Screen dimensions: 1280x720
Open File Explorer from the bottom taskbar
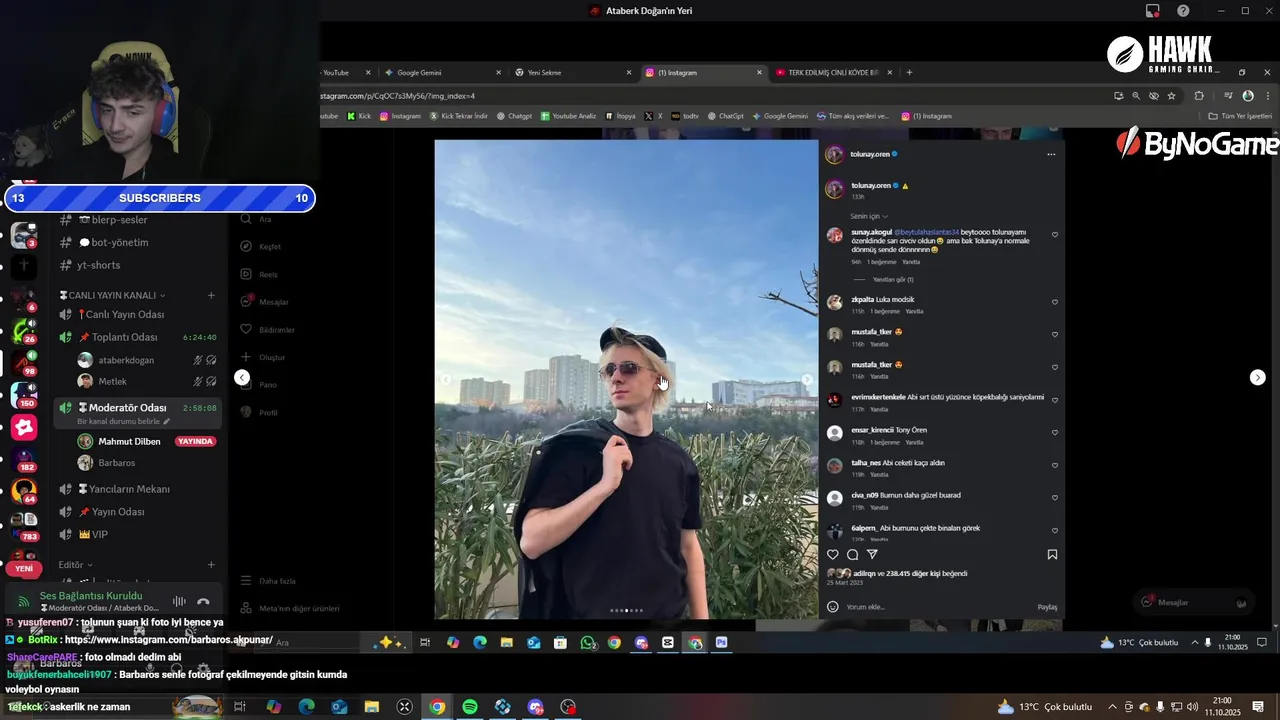point(372,707)
